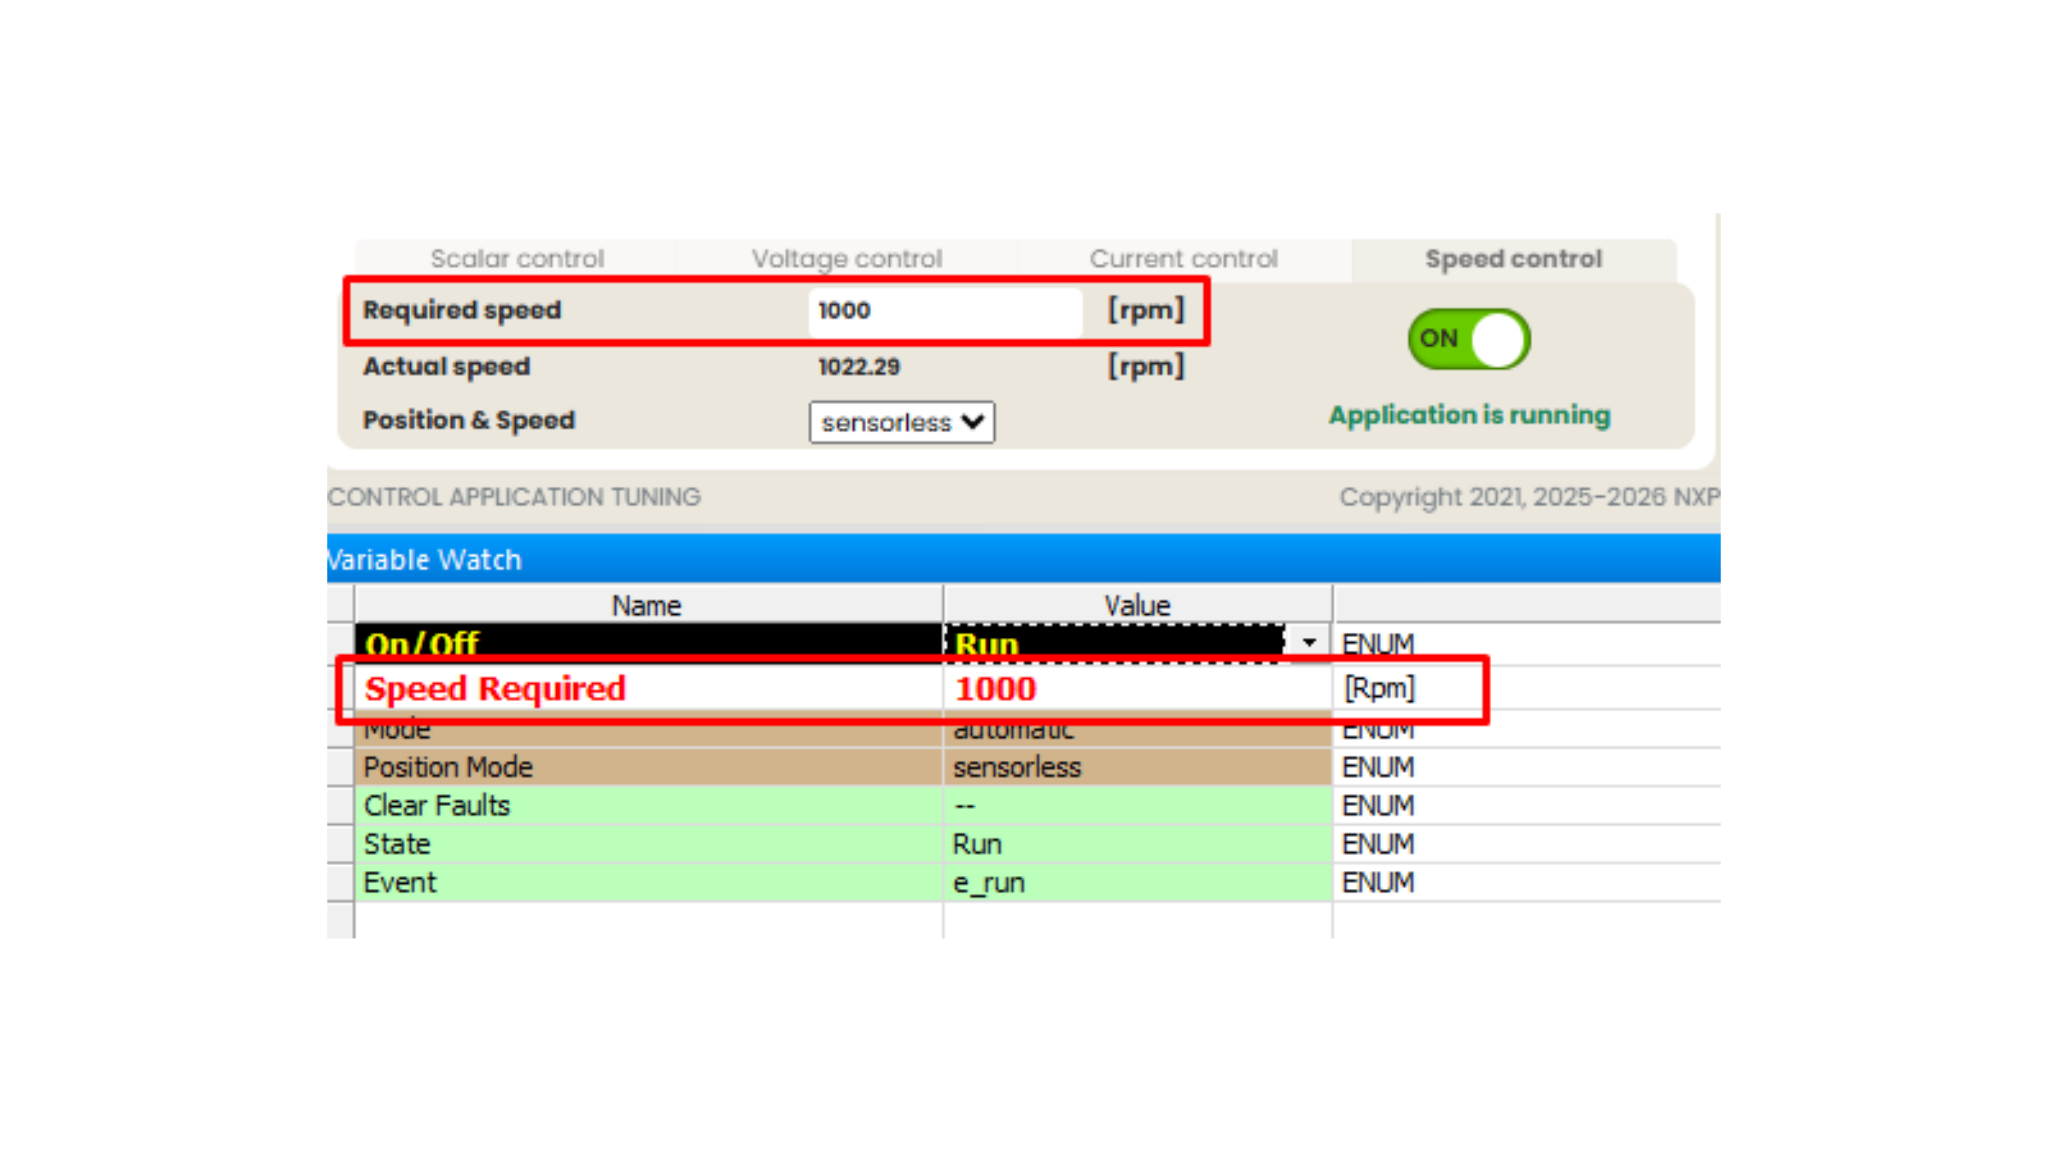
Task: Click the [Rpm] unit of Speed Required
Action: click(x=1379, y=688)
